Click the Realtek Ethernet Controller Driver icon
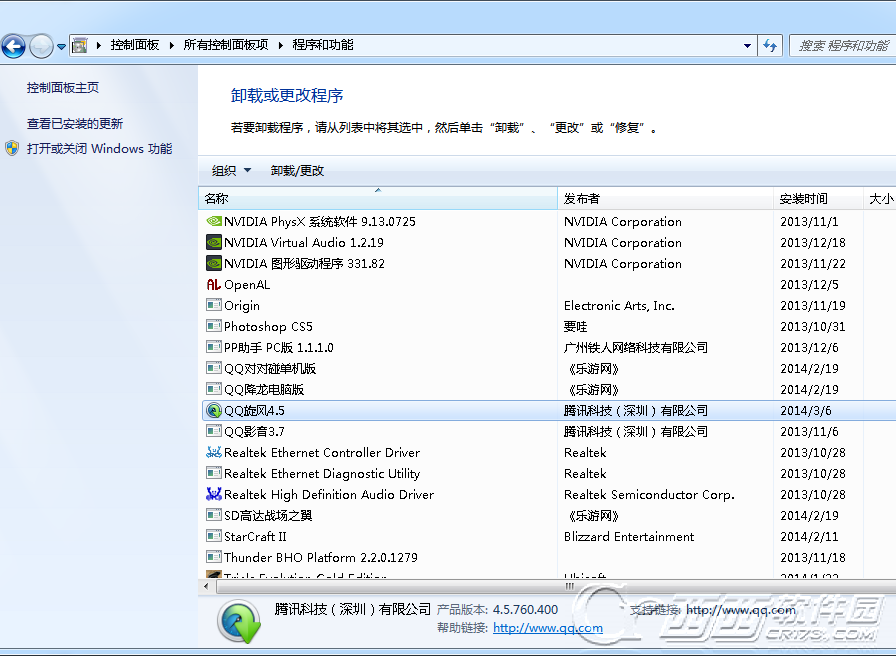This screenshot has height=656, width=896. [214, 453]
